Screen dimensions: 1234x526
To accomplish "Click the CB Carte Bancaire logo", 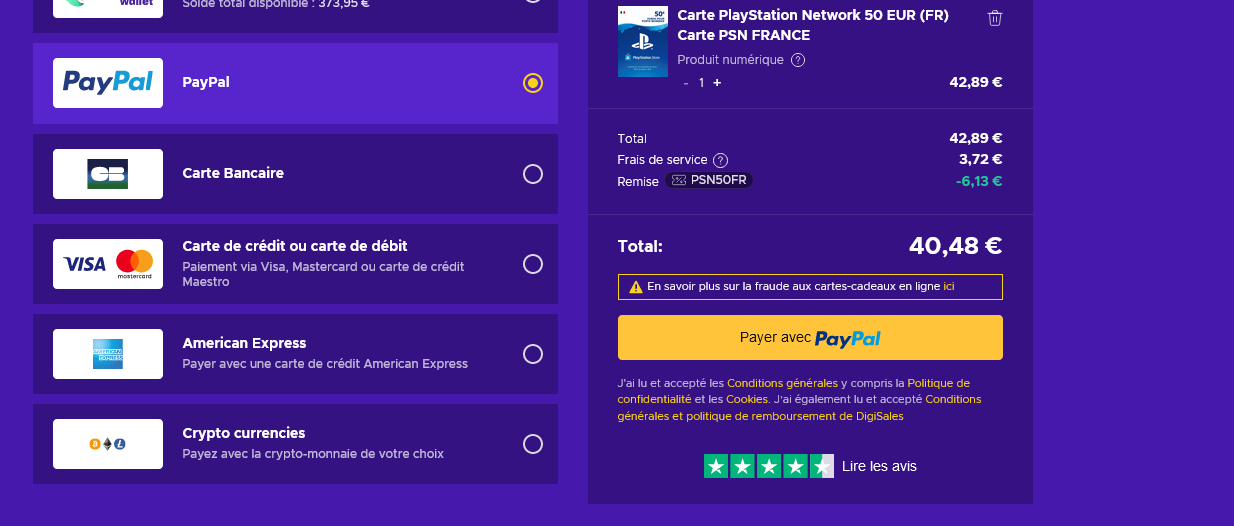I will pos(108,174).
